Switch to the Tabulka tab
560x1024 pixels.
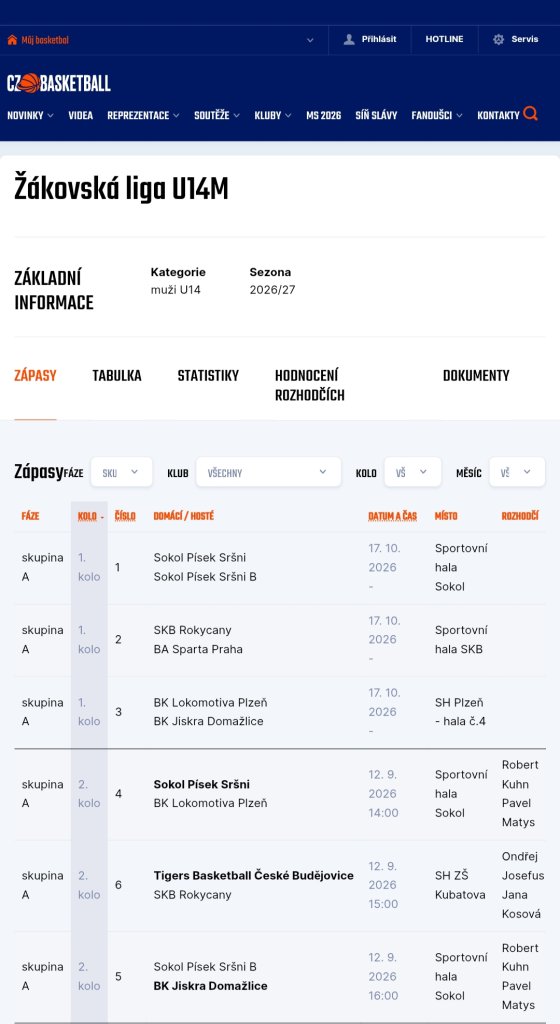(117, 376)
